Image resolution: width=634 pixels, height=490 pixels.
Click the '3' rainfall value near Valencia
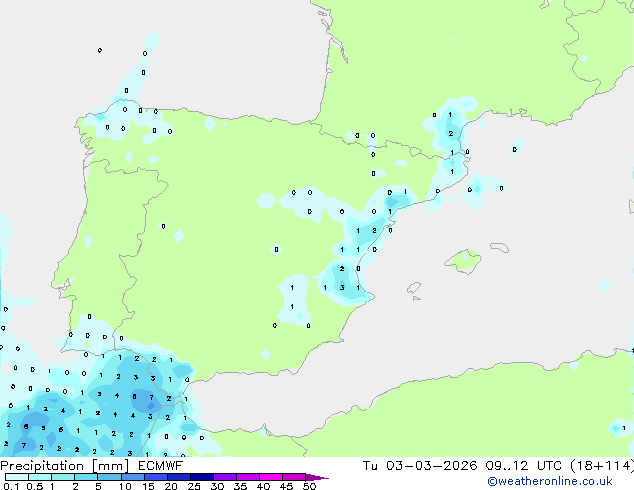(x=342, y=288)
